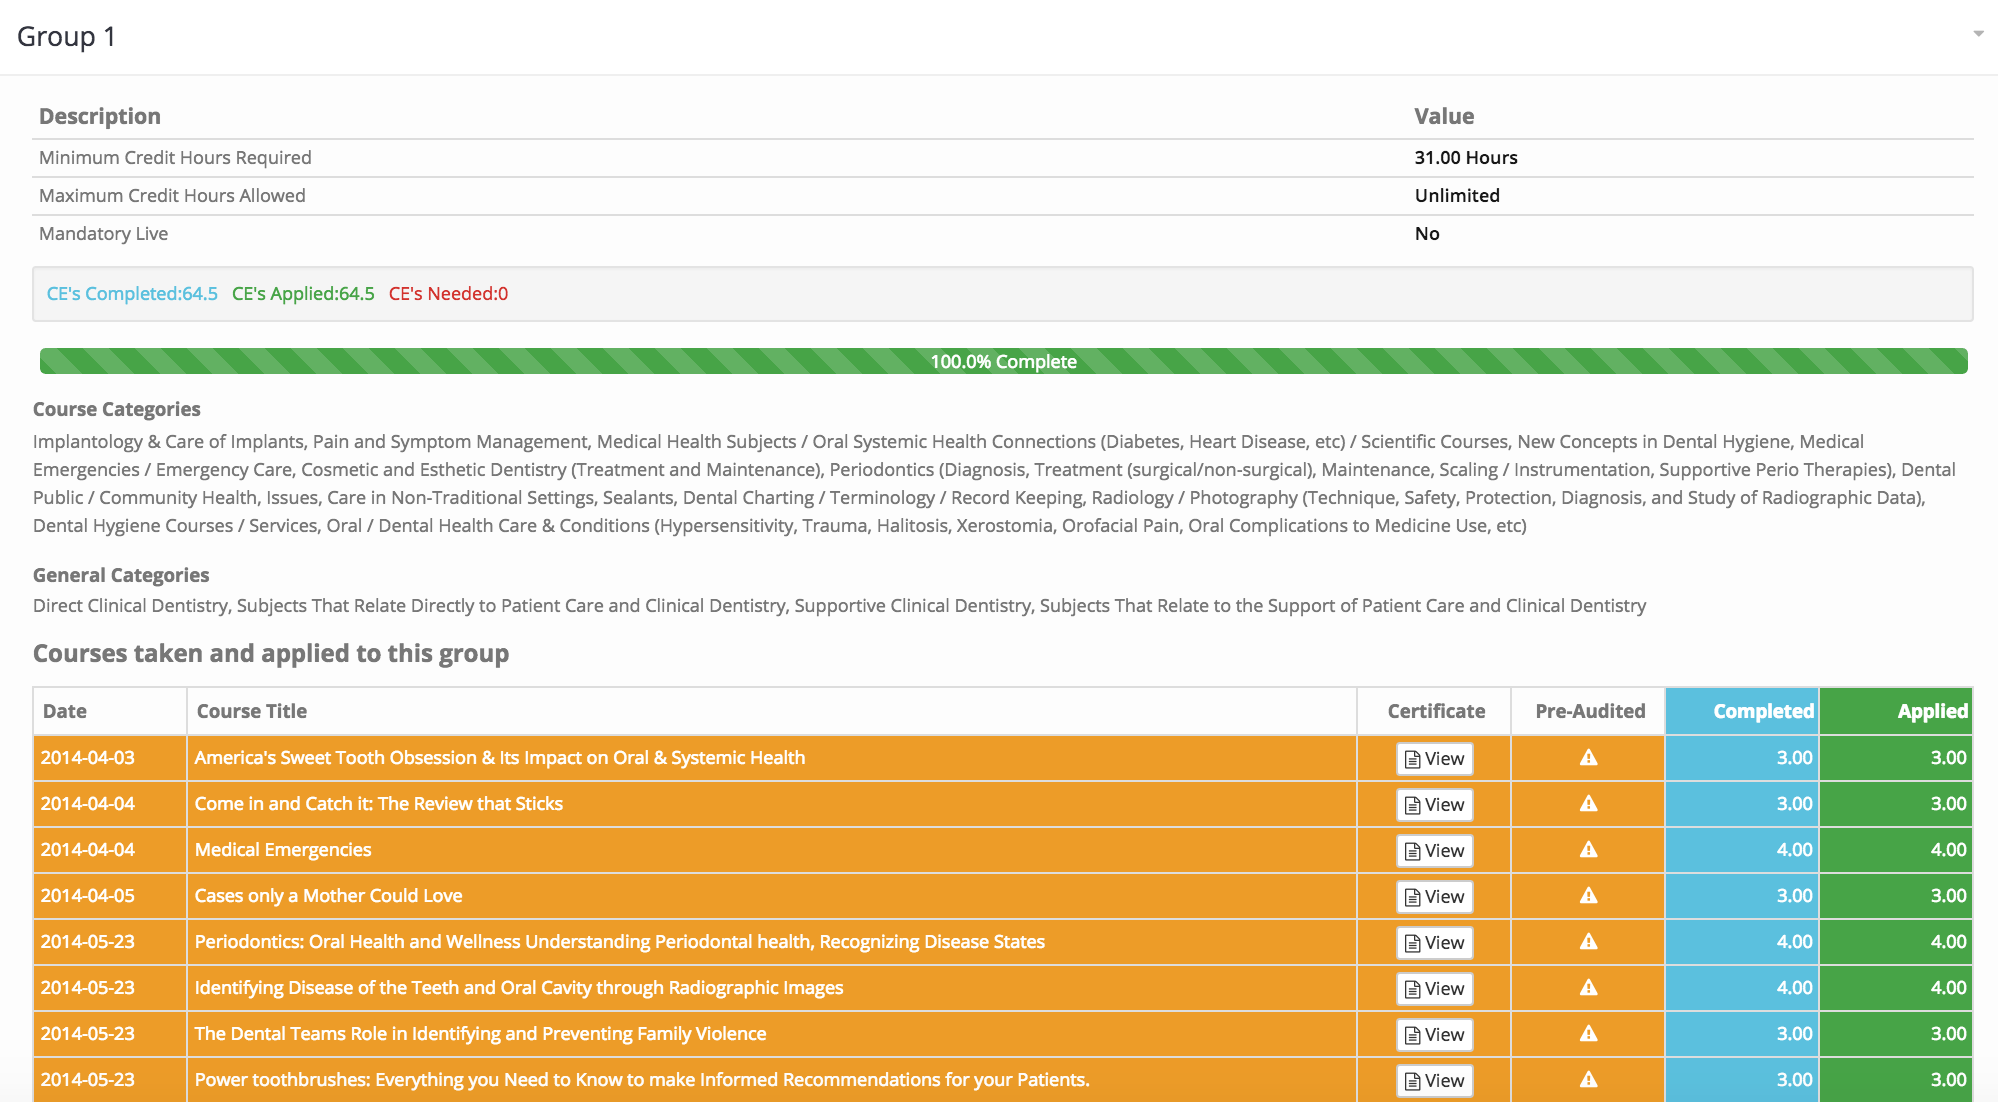Click the Course Categories heading
The width and height of the screenshot is (1998, 1102).
[116, 409]
